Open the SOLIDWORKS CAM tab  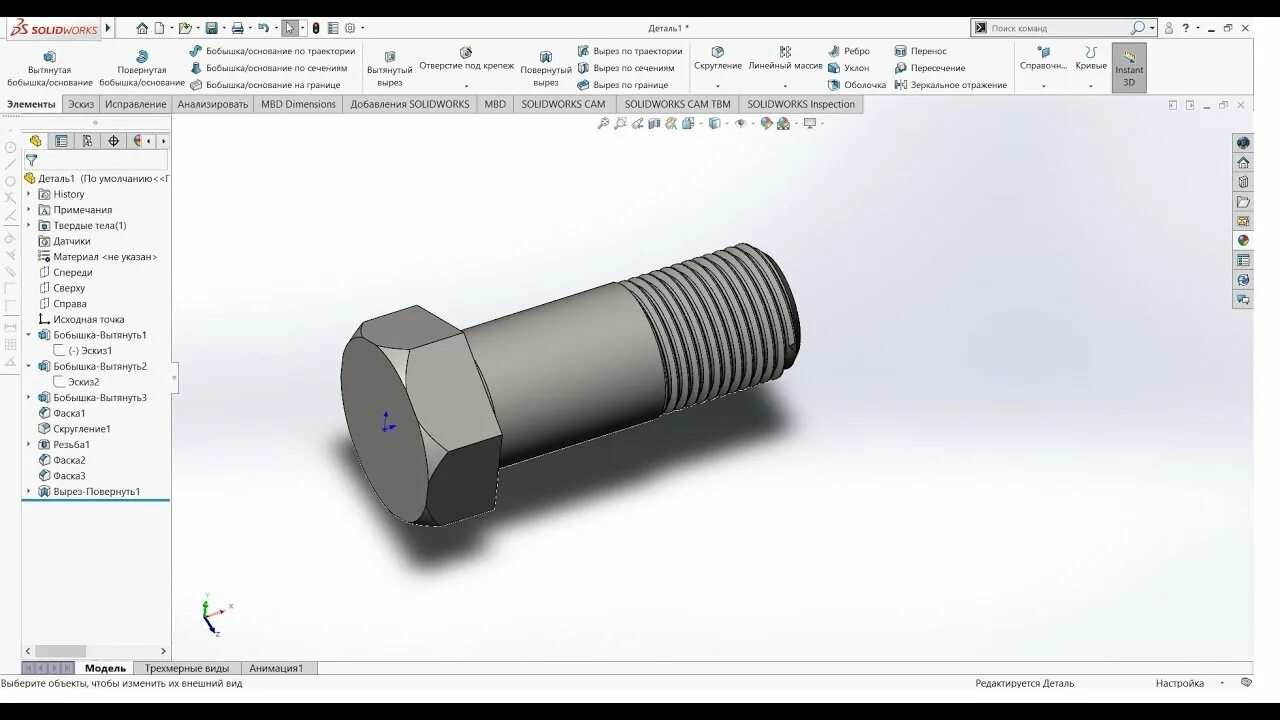[563, 104]
